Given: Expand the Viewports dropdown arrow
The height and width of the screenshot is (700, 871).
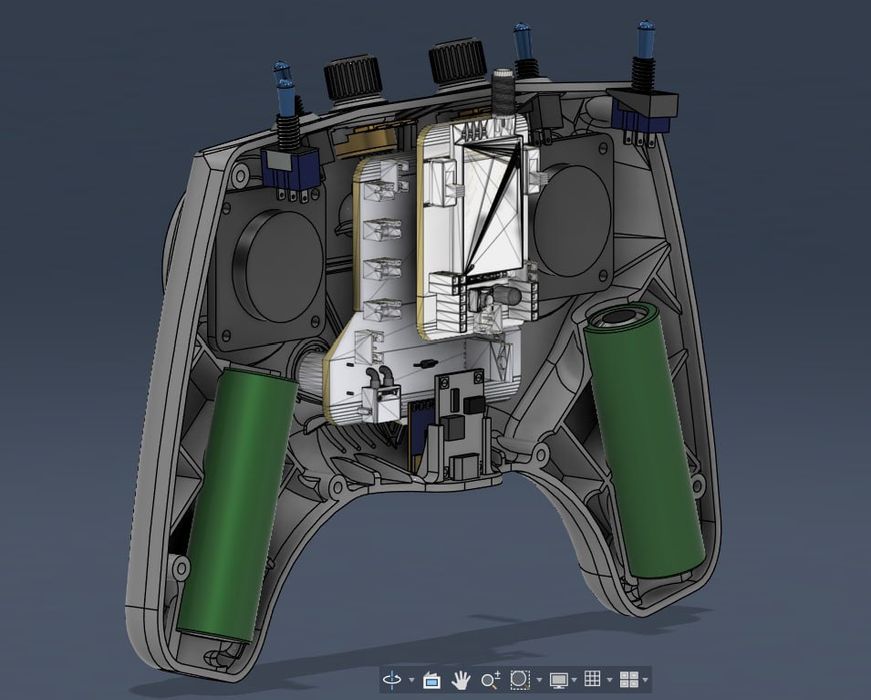Looking at the screenshot, I should (645, 680).
